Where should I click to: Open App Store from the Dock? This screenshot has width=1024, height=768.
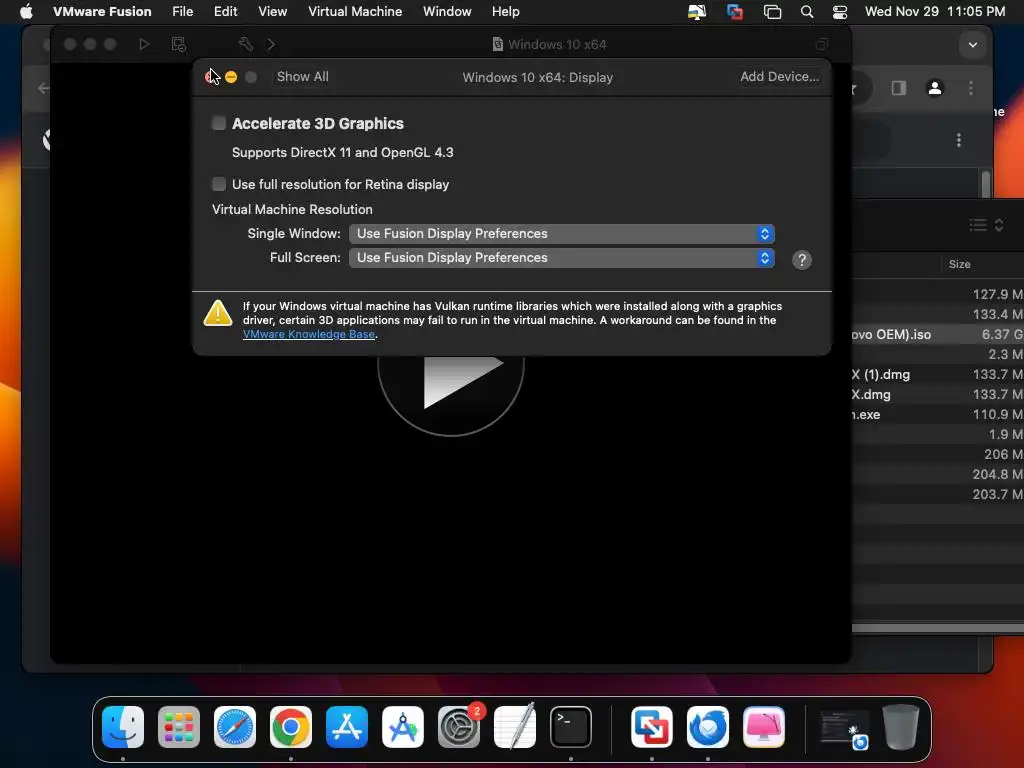(x=346, y=727)
